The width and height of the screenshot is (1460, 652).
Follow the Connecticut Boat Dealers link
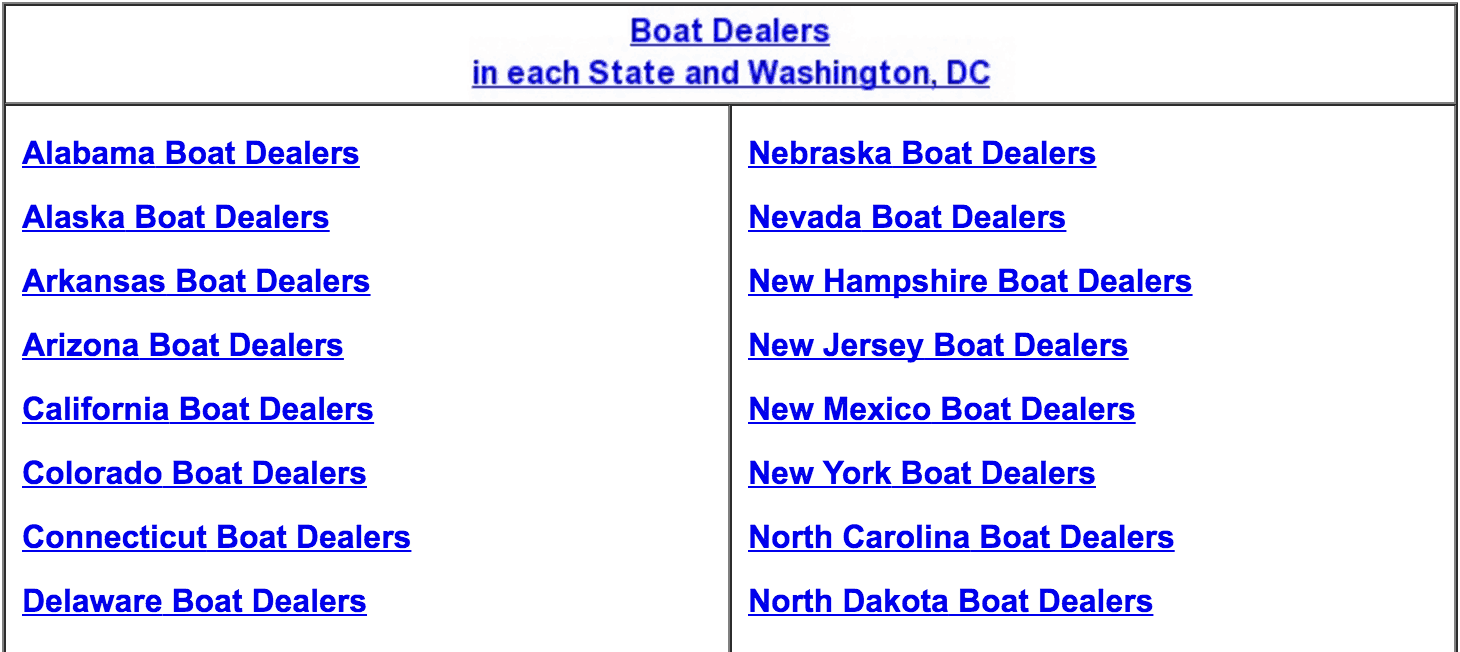(x=216, y=537)
